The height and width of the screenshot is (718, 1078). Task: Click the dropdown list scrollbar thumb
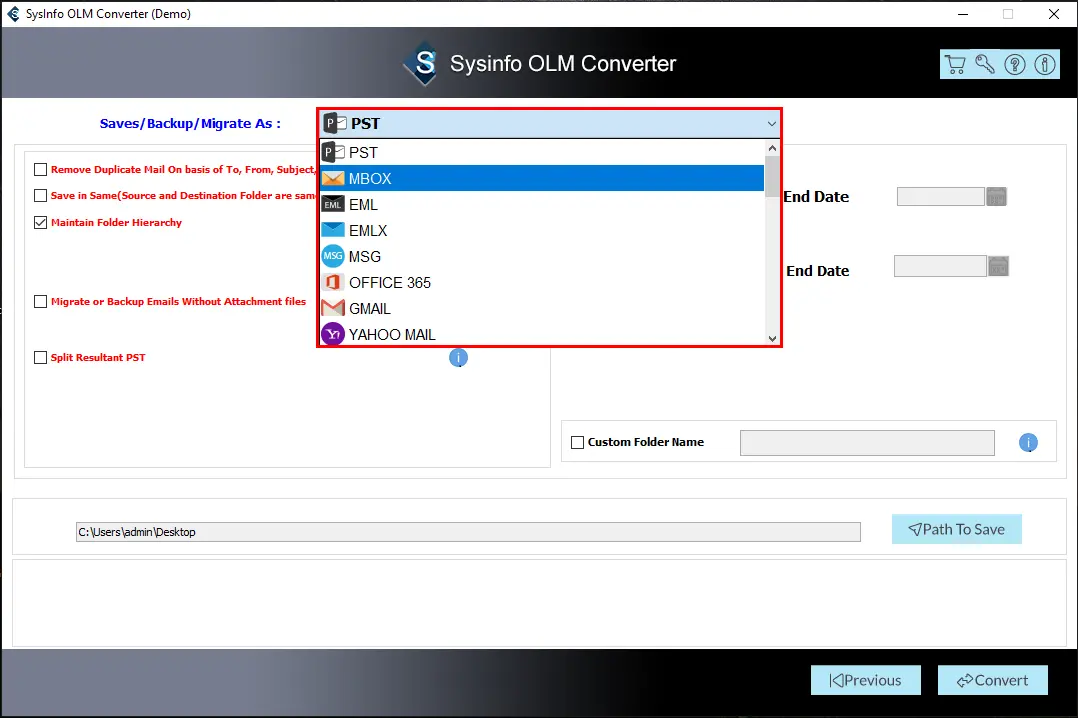click(x=772, y=177)
